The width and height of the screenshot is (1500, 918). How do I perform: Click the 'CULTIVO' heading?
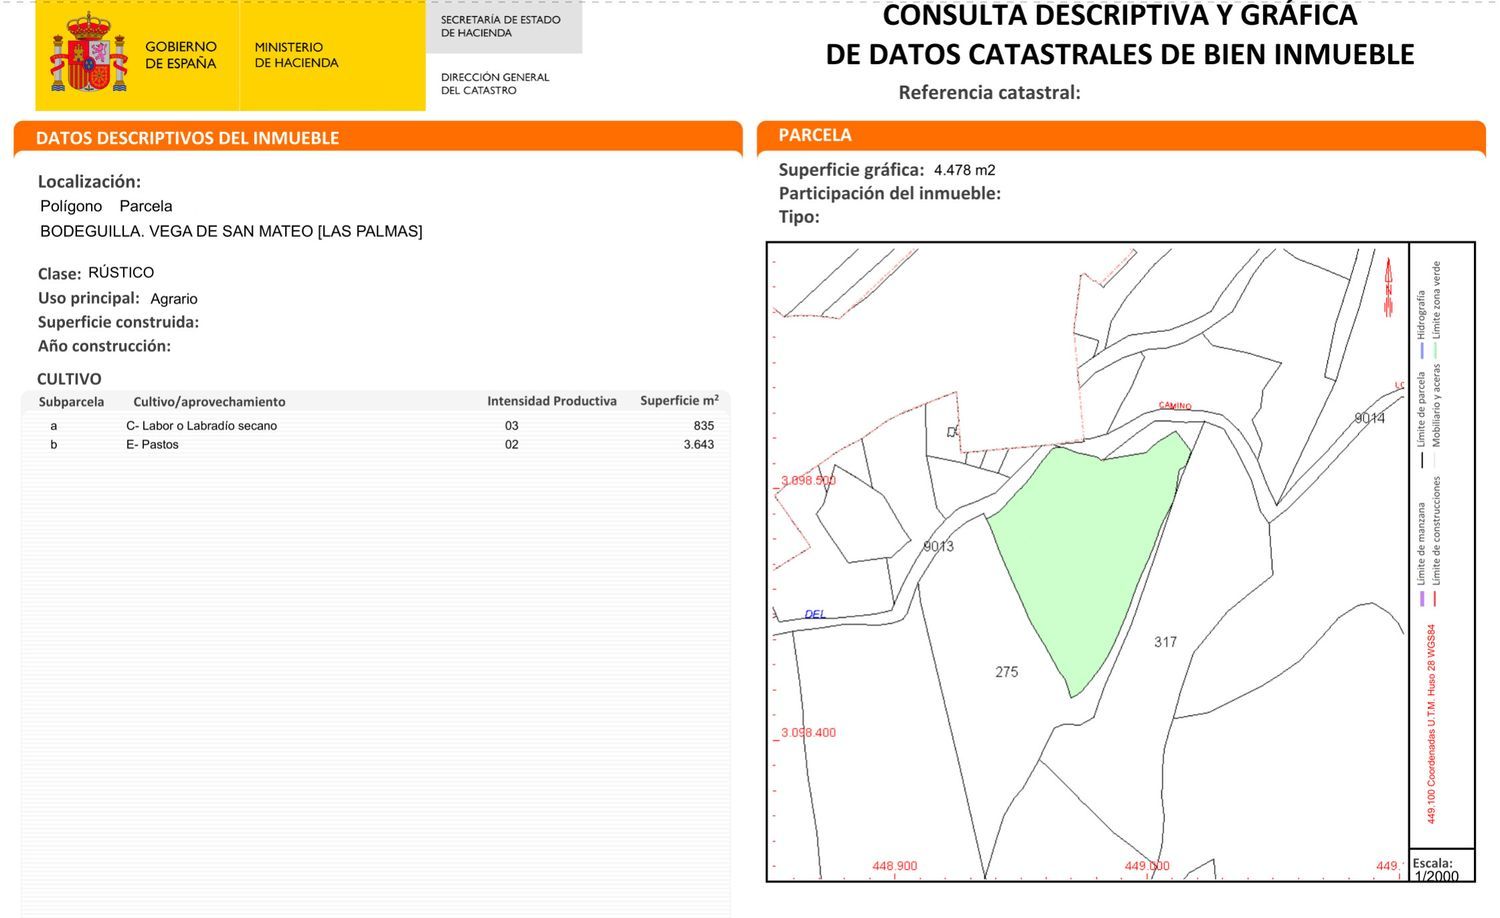point(69,379)
